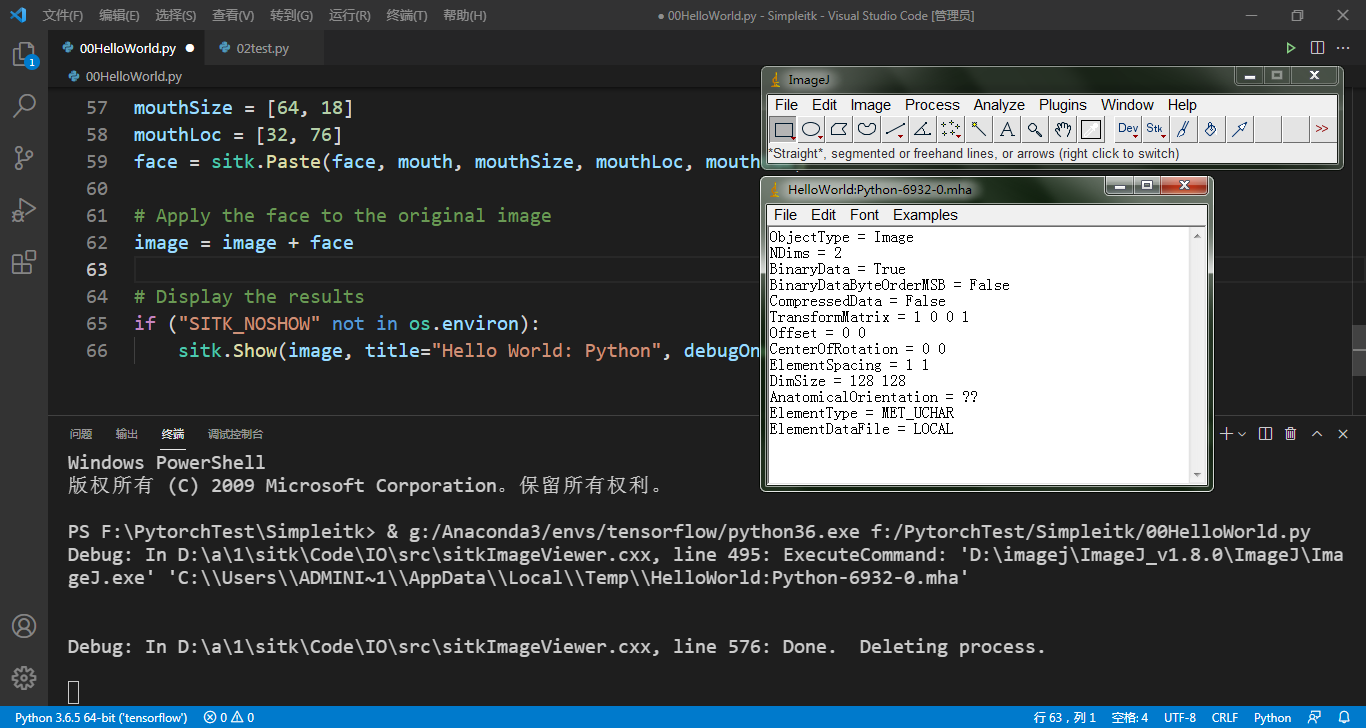Select the magnifying glass zoom tool
Viewport: 1366px width, 728px height.
pyautogui.click(x=1036, y=129)
